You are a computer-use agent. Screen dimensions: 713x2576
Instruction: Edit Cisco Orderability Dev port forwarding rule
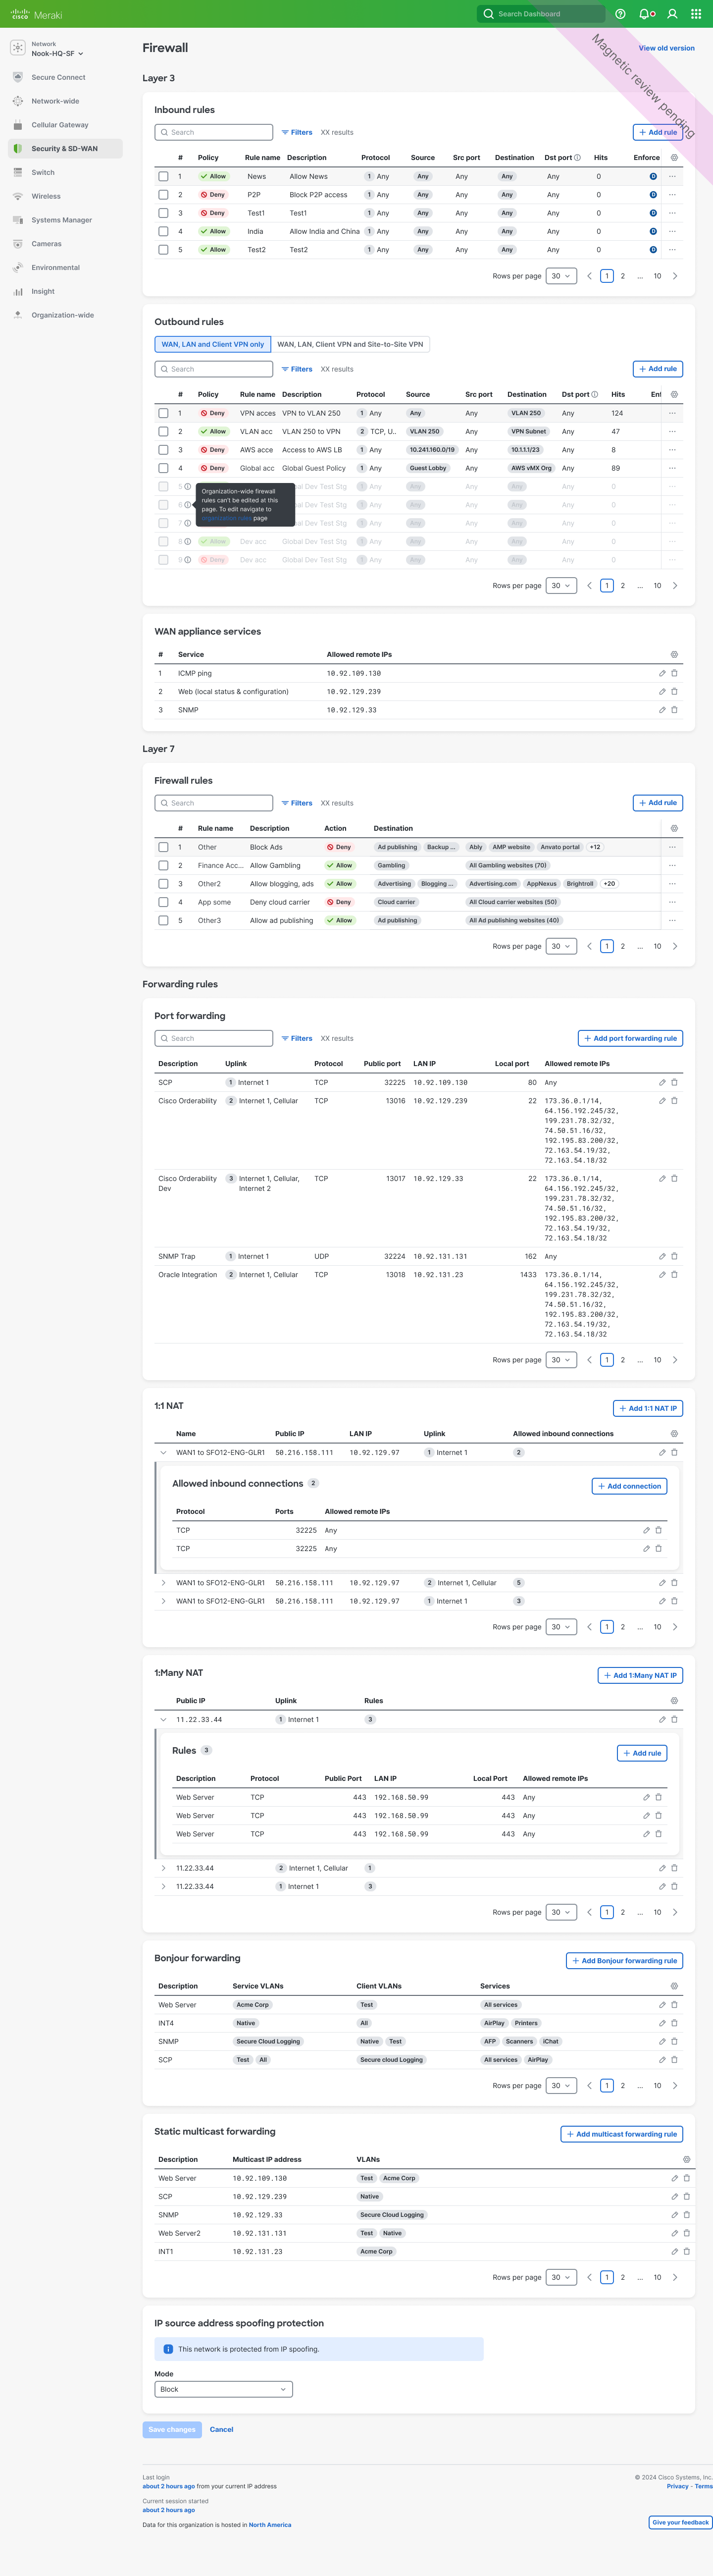(662, 1179)
